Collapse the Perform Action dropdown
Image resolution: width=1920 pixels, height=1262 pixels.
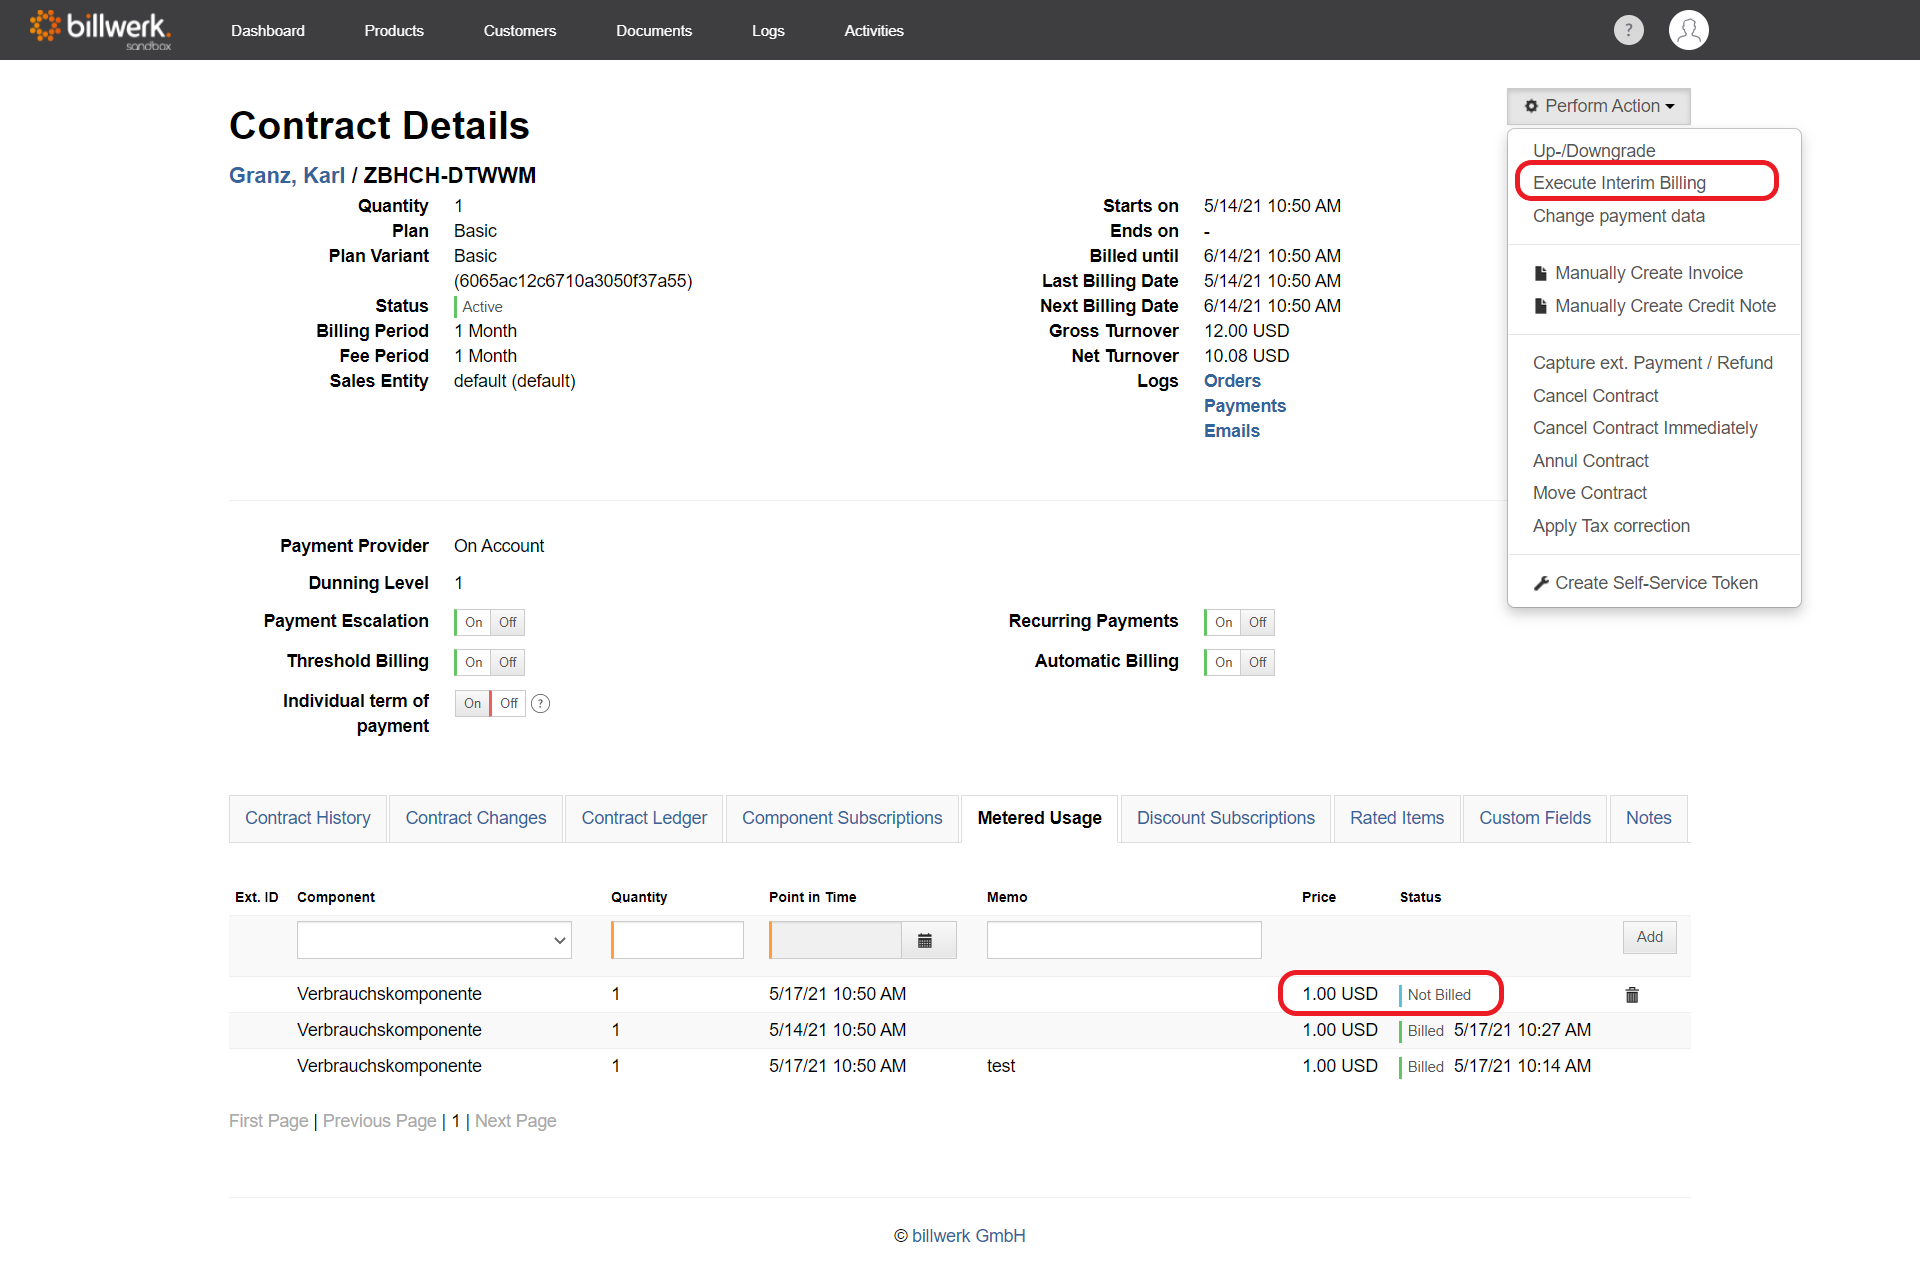tap(1598, 106)
